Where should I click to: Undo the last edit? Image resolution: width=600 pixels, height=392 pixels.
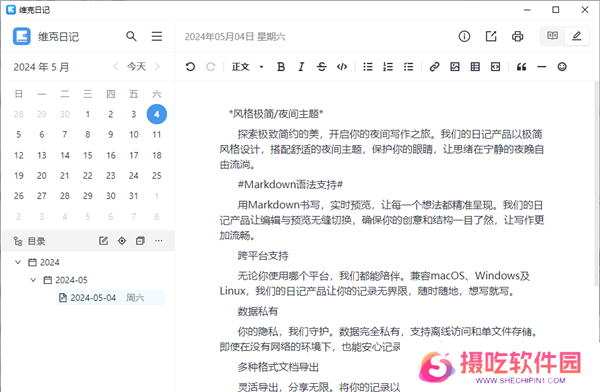tap(190, 67)
